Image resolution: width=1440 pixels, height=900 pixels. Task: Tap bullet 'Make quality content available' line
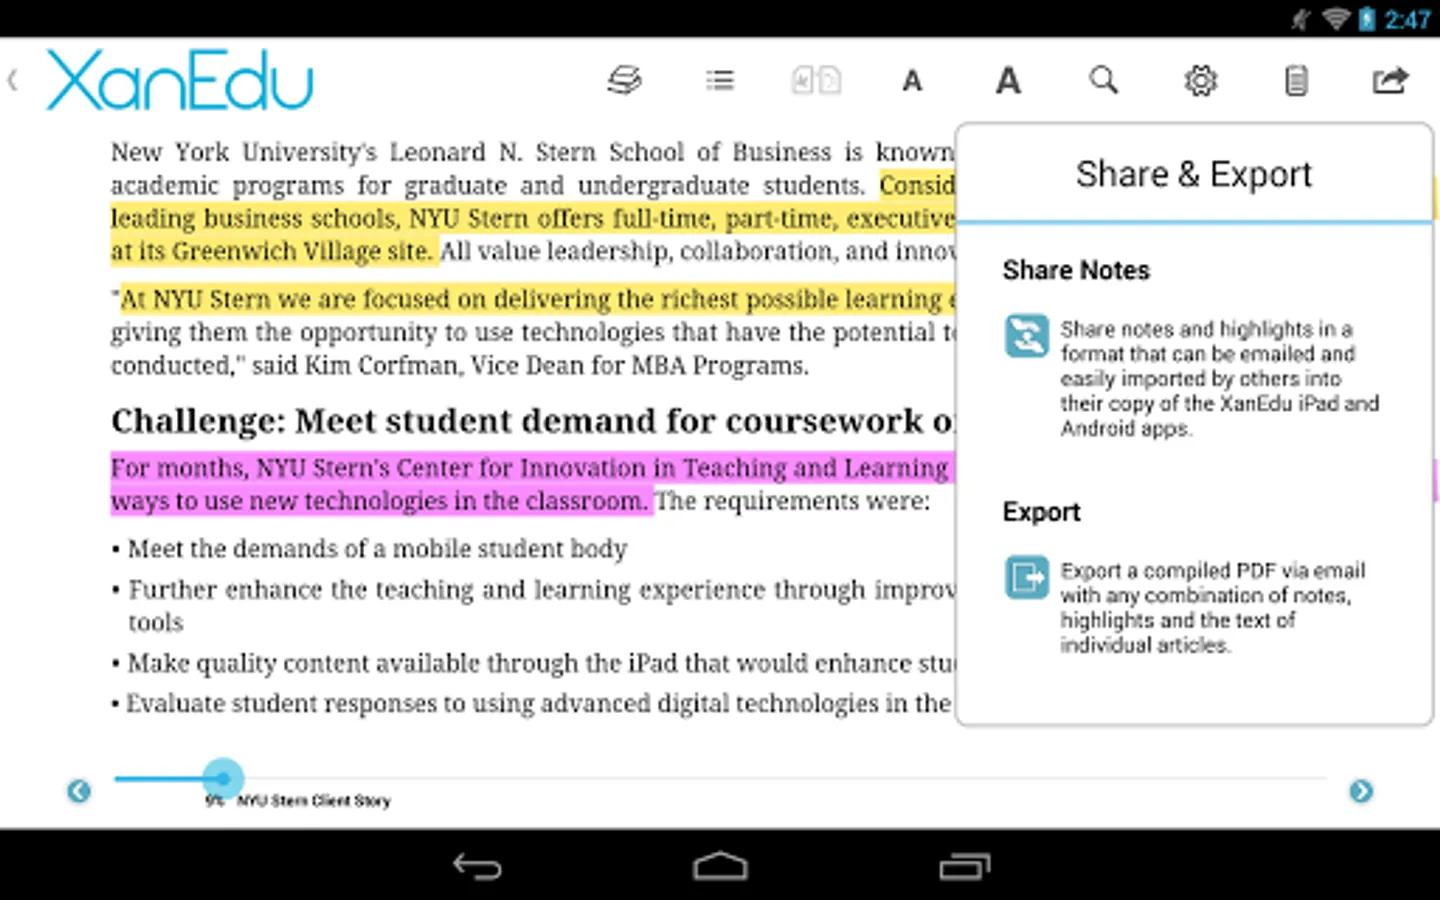[533, 663]
